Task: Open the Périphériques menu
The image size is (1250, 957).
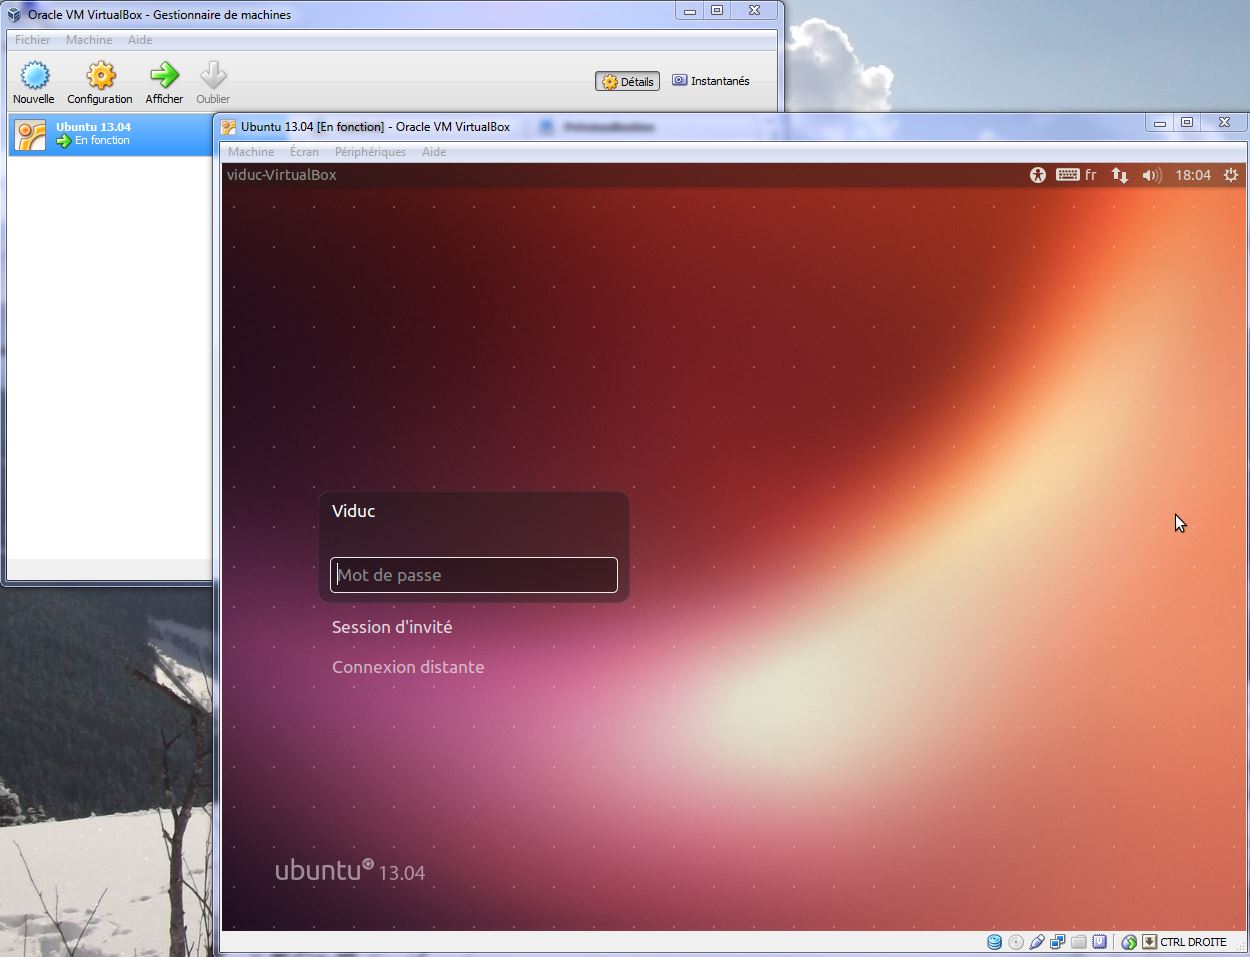Action: (370, 152)
